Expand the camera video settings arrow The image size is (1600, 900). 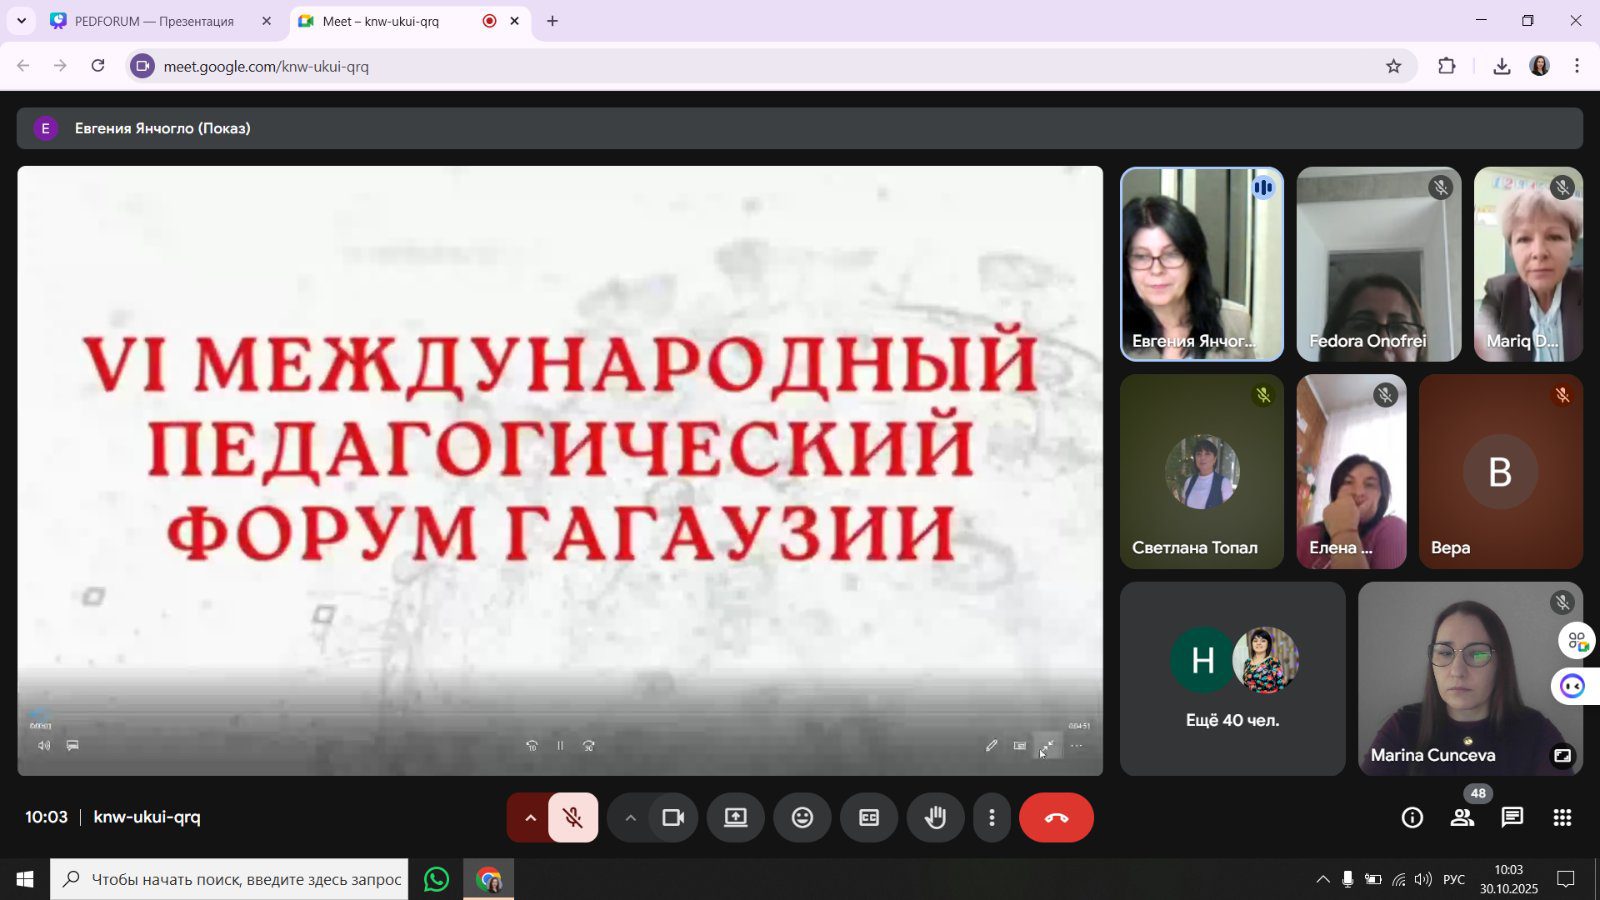(630, 817)
